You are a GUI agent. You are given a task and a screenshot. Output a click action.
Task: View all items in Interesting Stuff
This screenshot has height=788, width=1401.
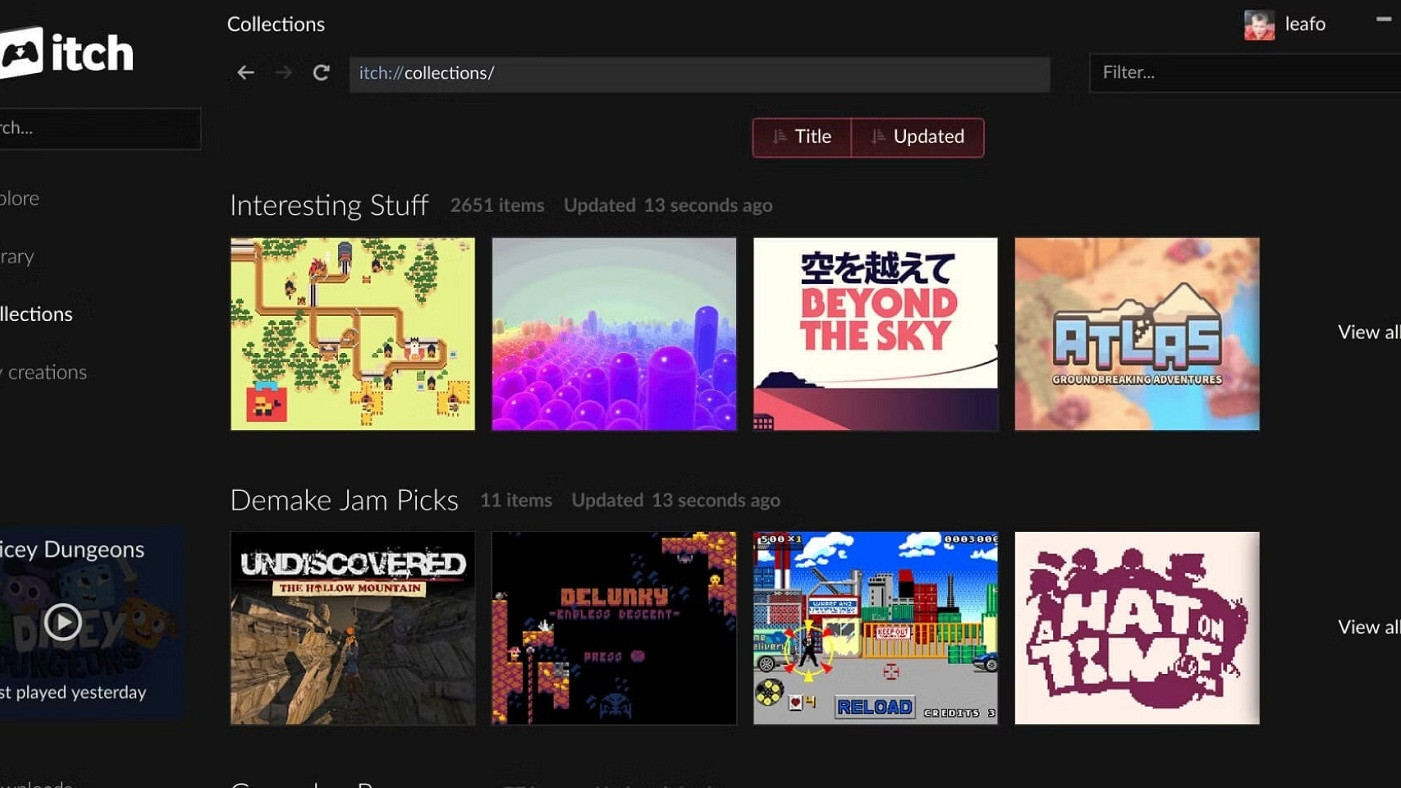coord(1368,332)
